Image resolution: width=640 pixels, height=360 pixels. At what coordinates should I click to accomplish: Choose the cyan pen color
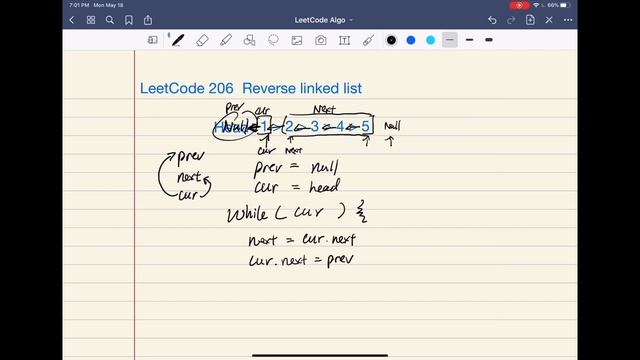pos(431,40)
